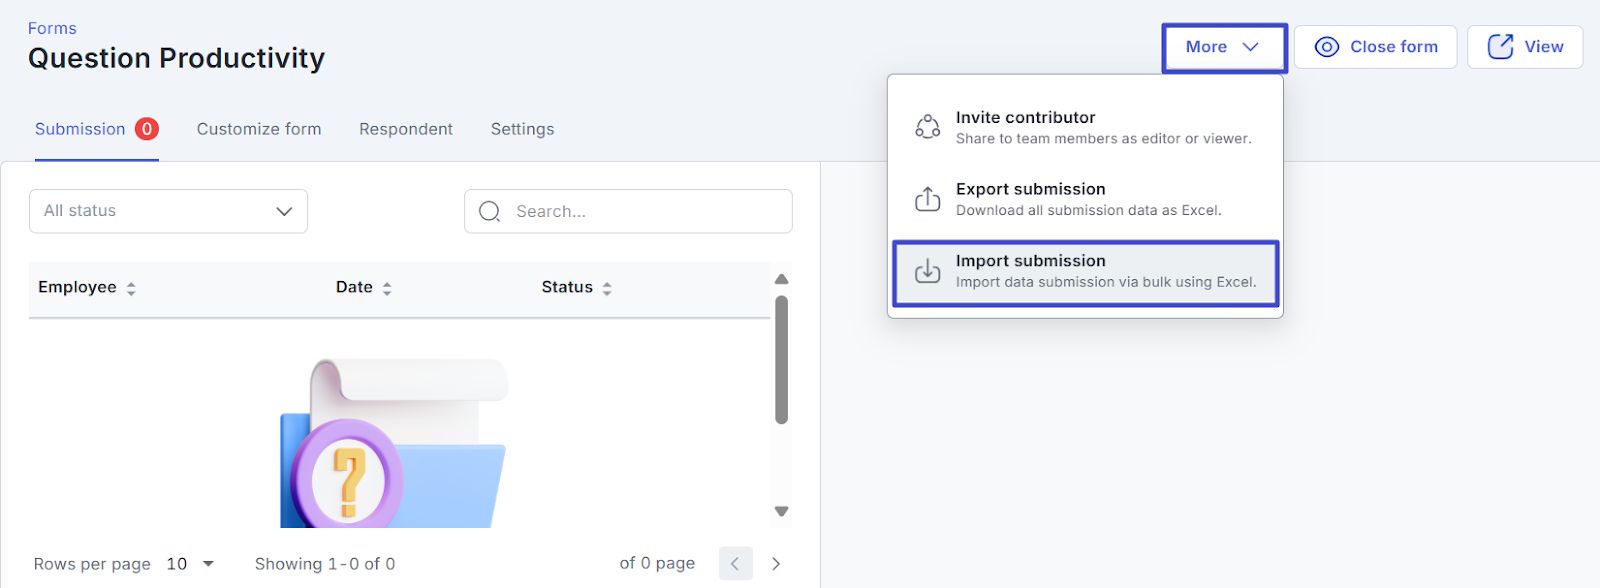Click the Export submission upload icon
The height and width of the screenshot is (588, 1600).
[927, 199]
